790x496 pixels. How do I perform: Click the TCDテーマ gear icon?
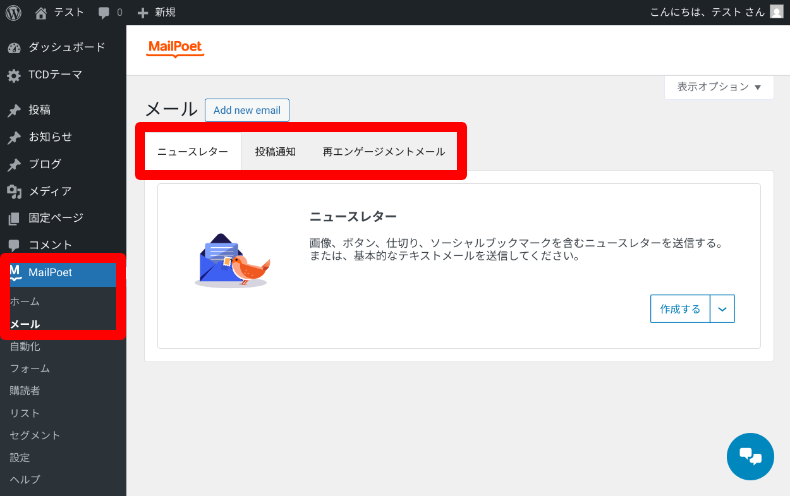coord(14,76)
